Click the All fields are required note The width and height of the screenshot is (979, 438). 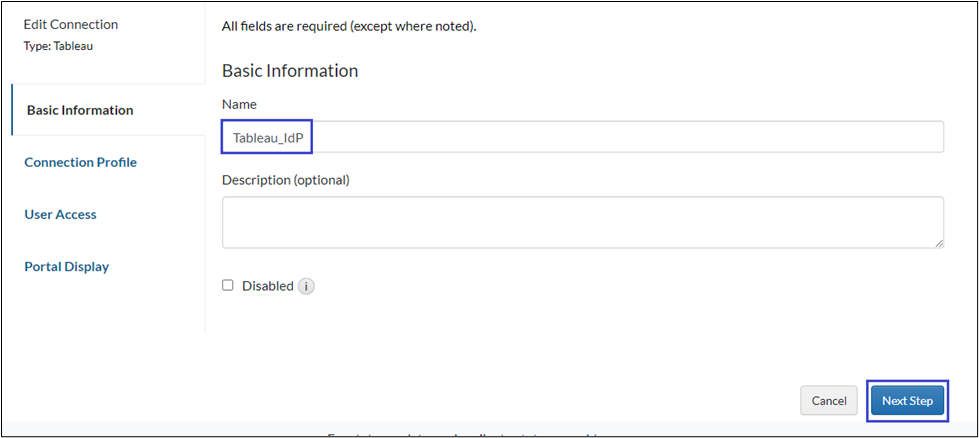[348, 25]
